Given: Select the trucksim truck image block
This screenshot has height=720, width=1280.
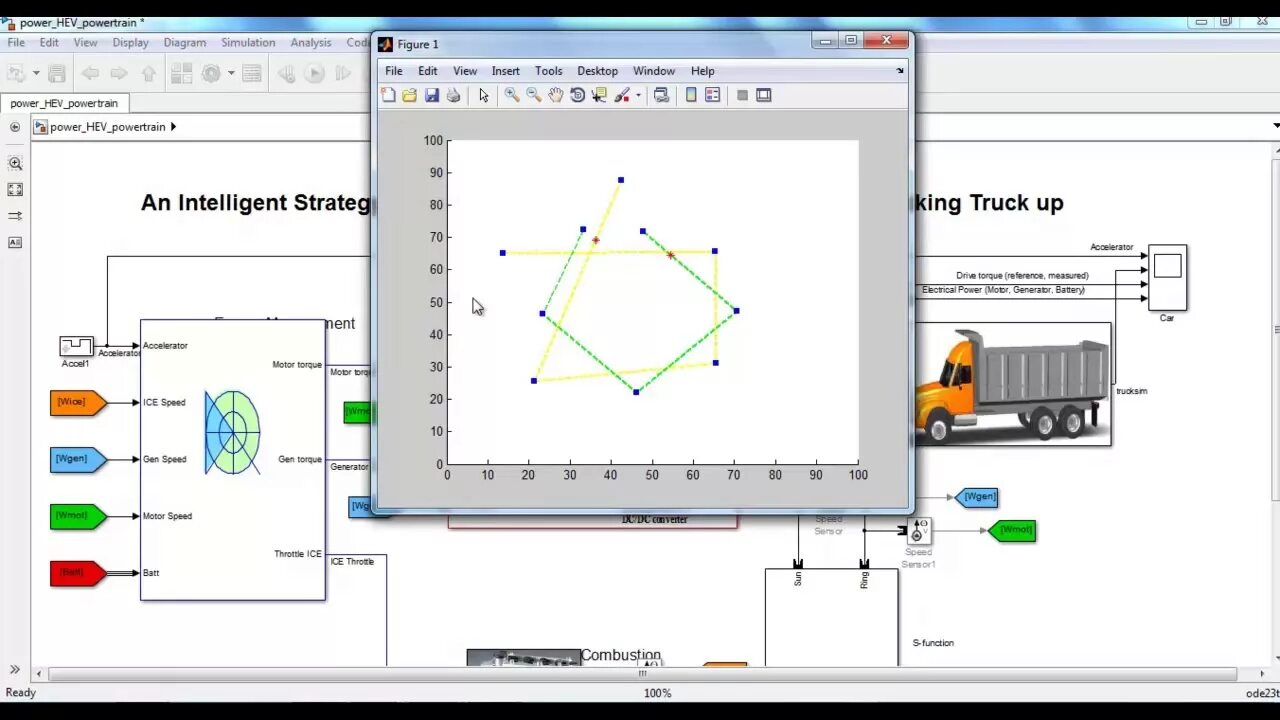Looking at the screenshot, I should coord(1012,384).
